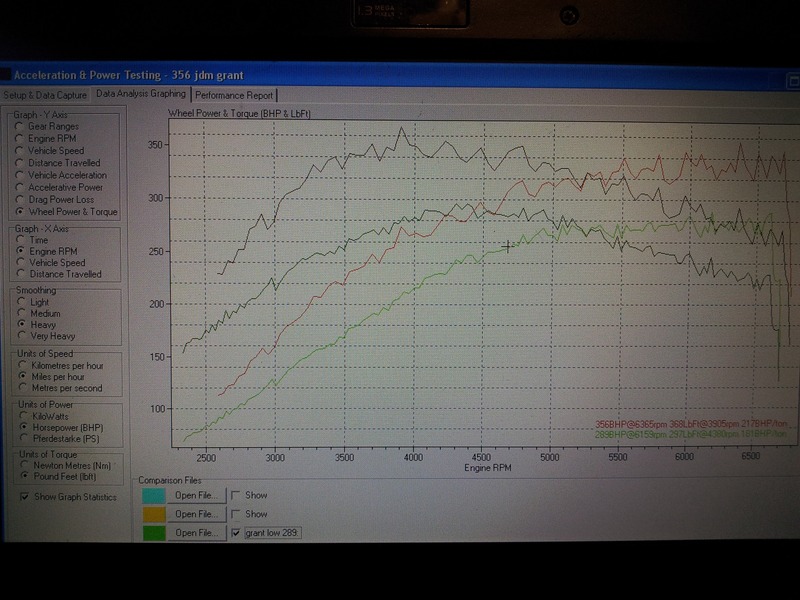Click Open File next to orange swatch

coord(195,514)
